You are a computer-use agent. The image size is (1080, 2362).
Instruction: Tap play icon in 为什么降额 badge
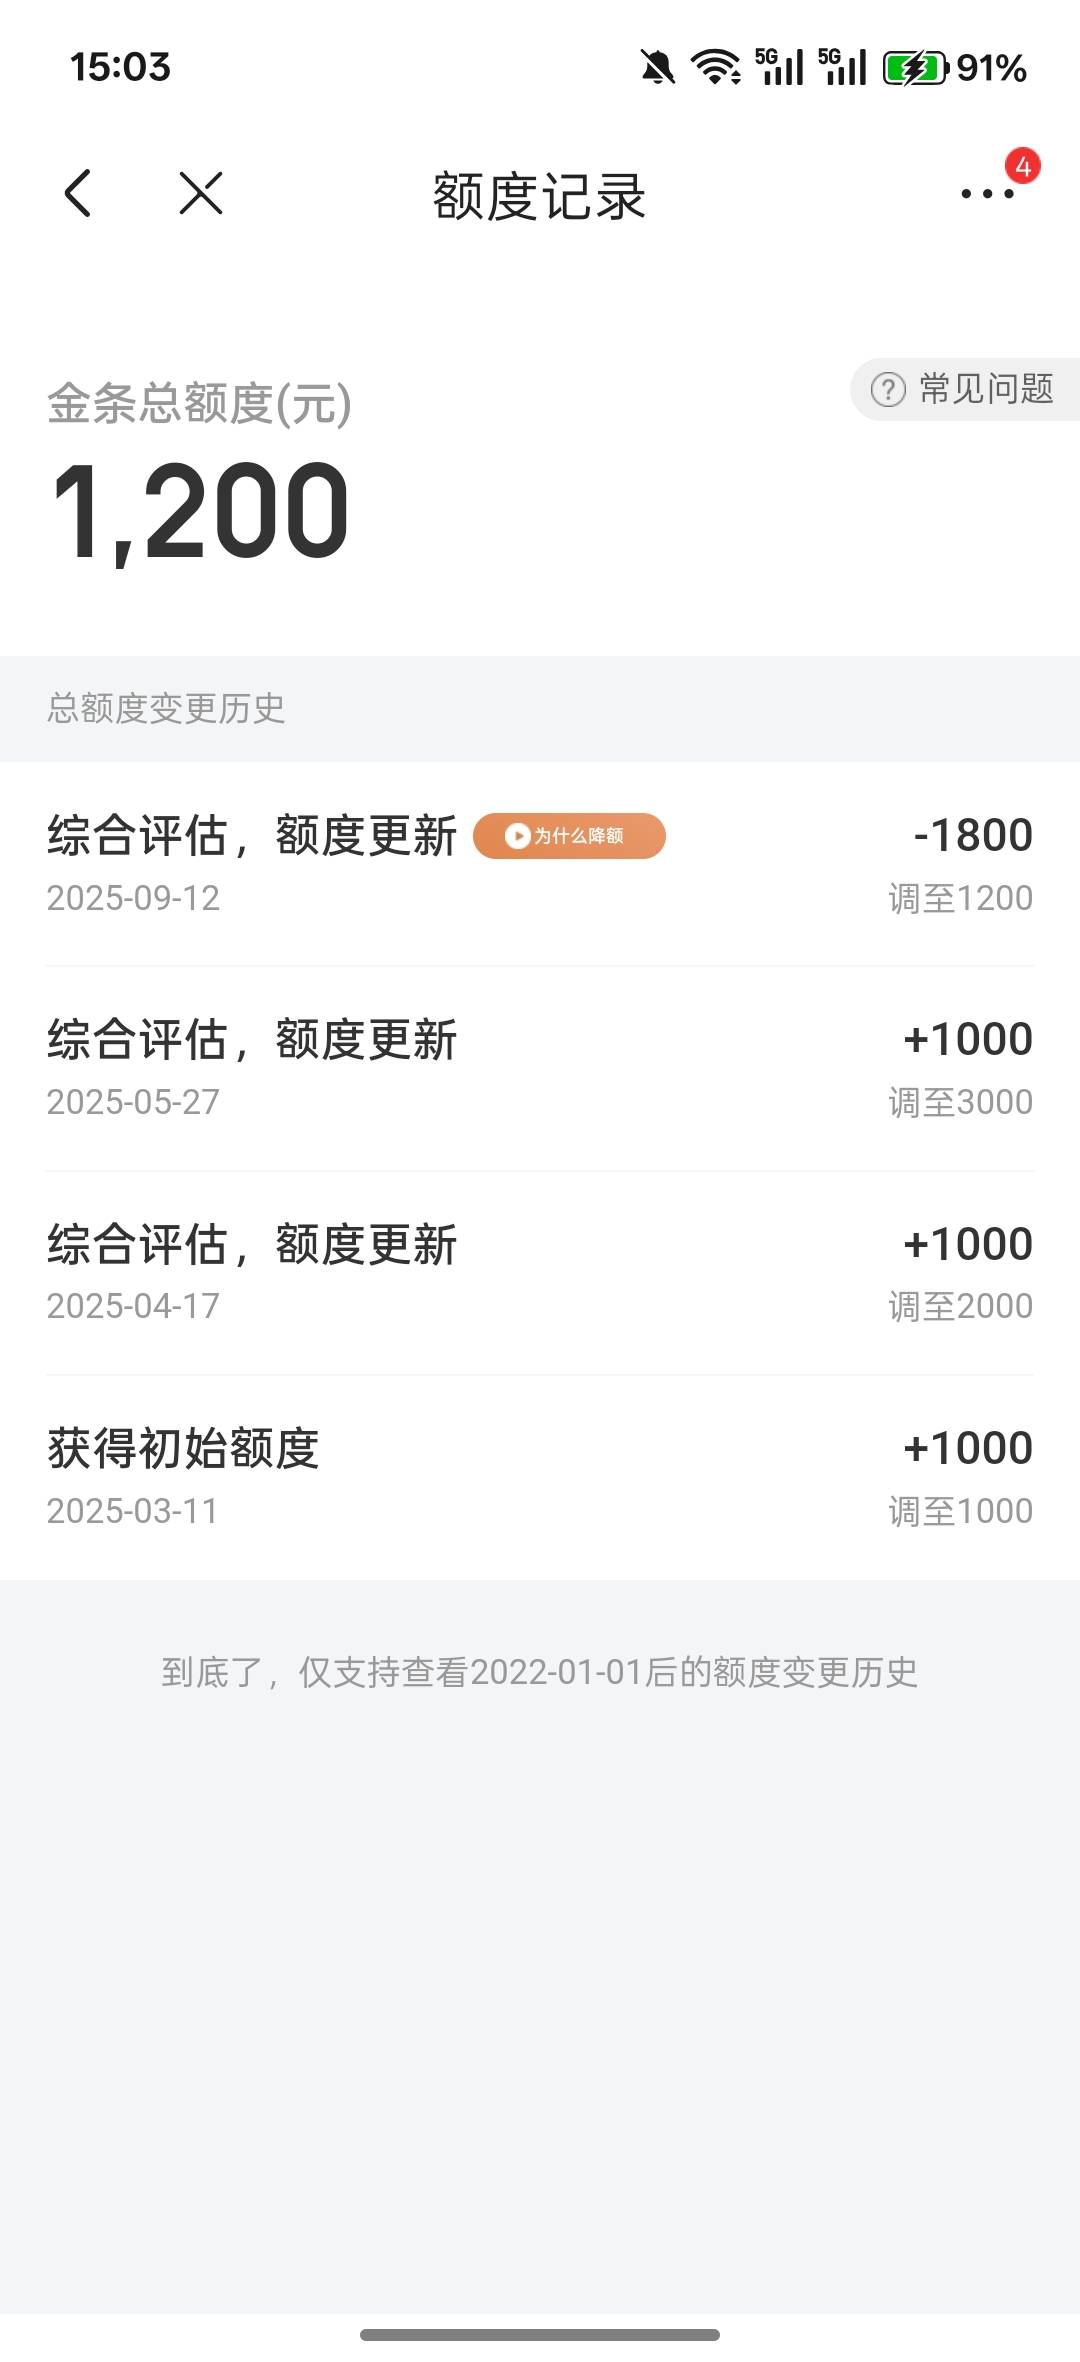(x=517, y=836)
